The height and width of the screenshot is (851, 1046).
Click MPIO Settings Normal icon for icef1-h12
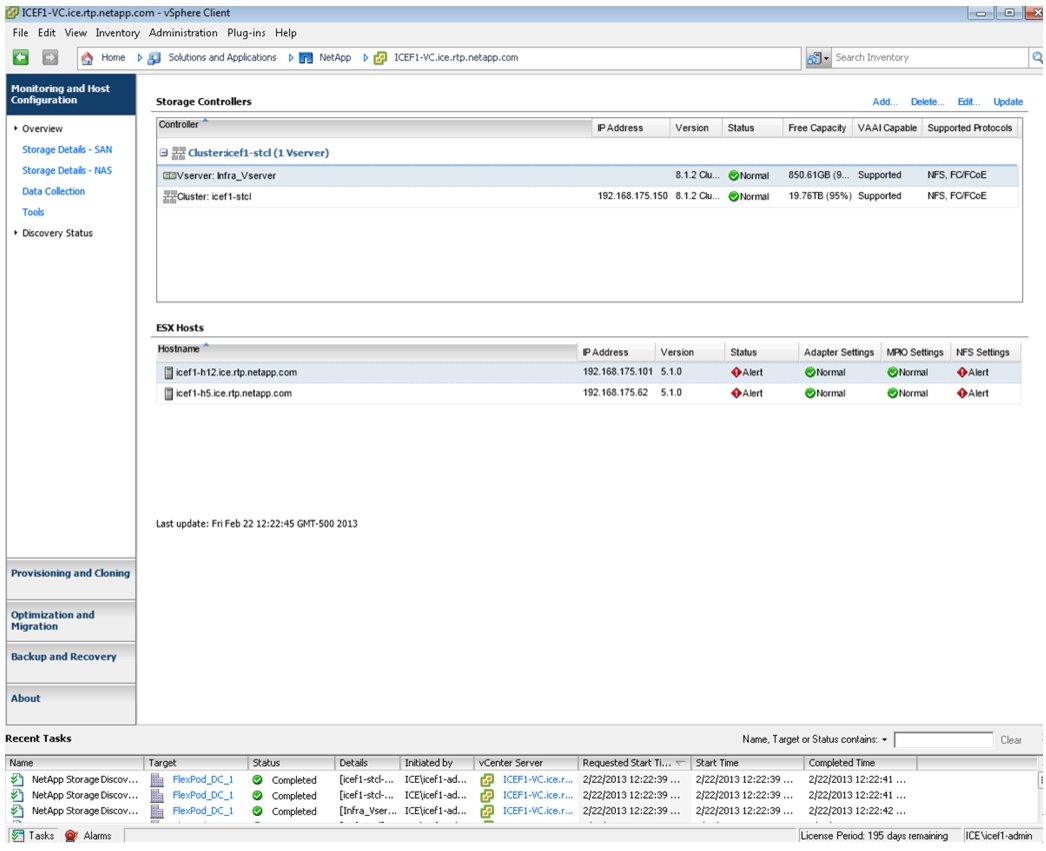[893, 372]
